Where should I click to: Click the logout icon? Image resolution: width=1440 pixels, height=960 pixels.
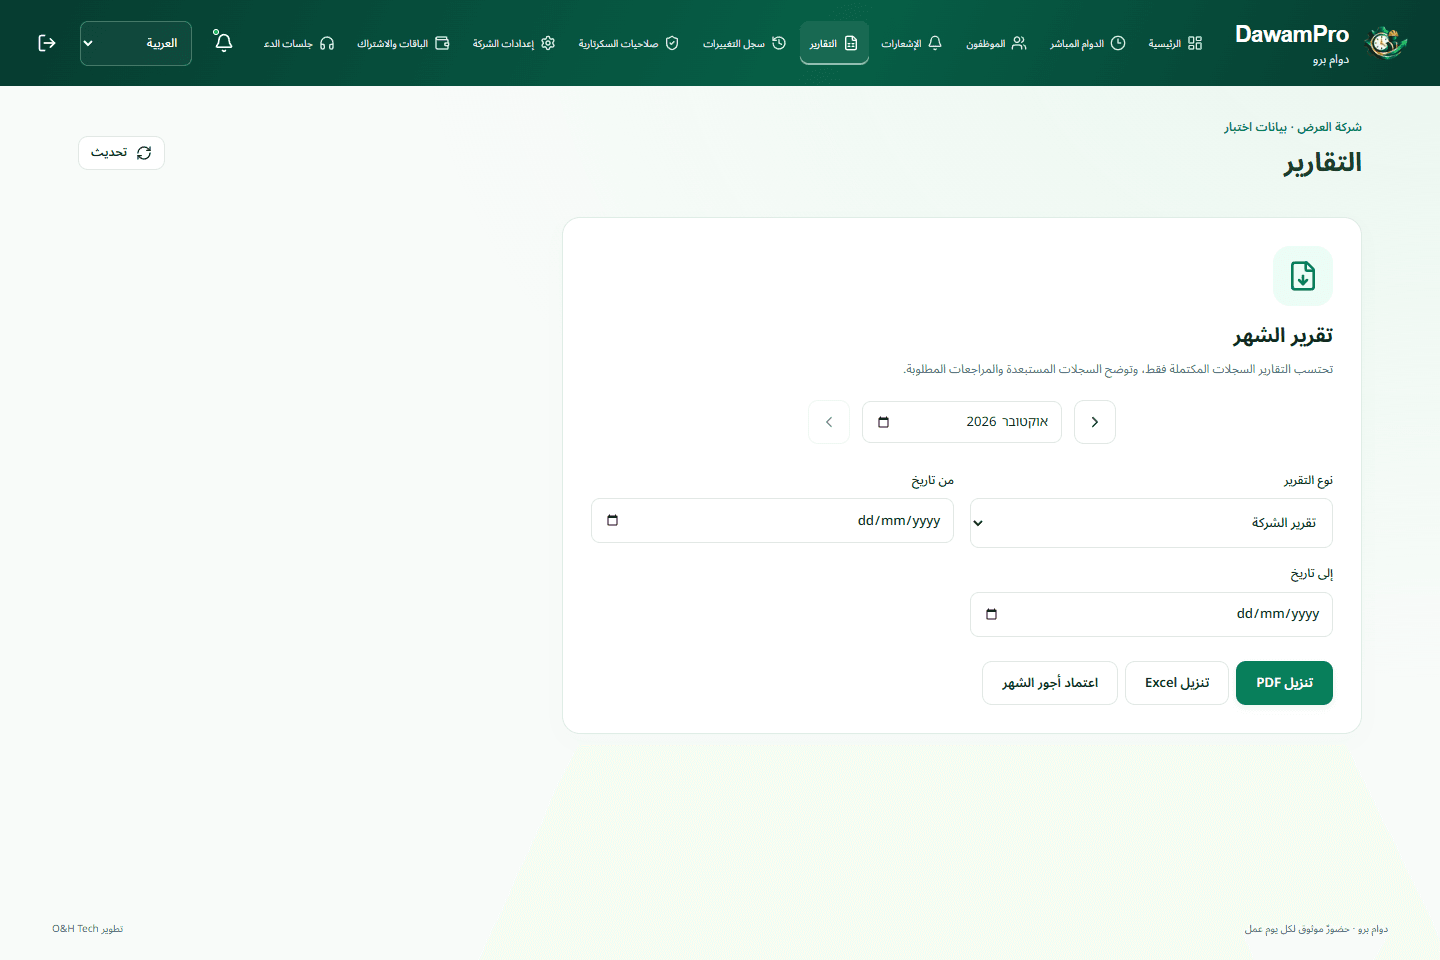tap(47, 43)
